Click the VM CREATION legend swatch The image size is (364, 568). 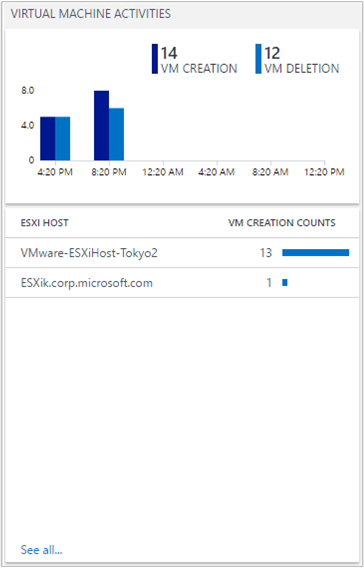pyautogui.click(x=155, y=59)
